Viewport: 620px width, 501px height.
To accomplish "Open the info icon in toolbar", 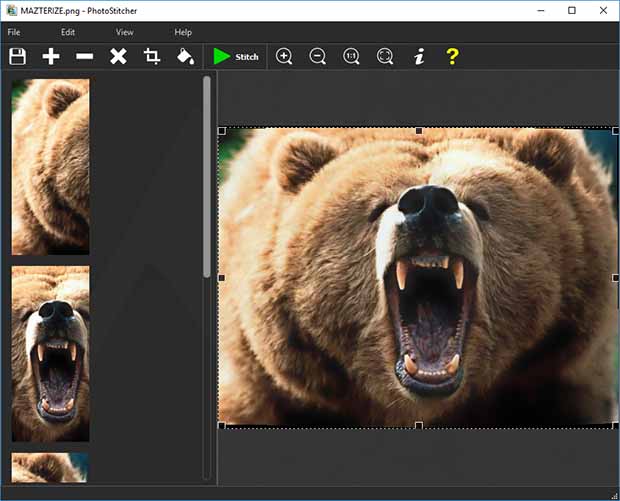I will [419, 57].
